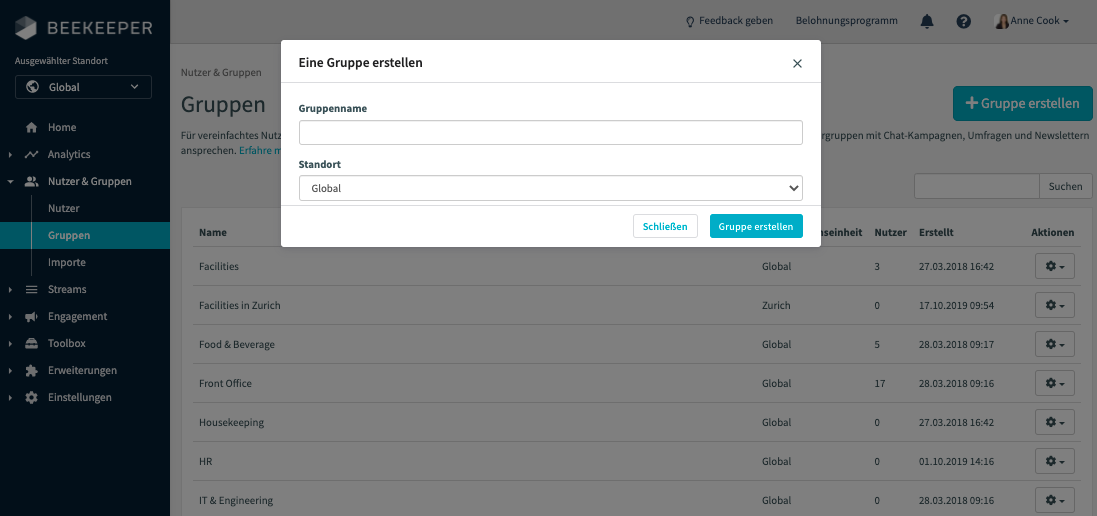Click the Schließen button
The height and width of the screenshot is (516, 1097).
point(665,227)
